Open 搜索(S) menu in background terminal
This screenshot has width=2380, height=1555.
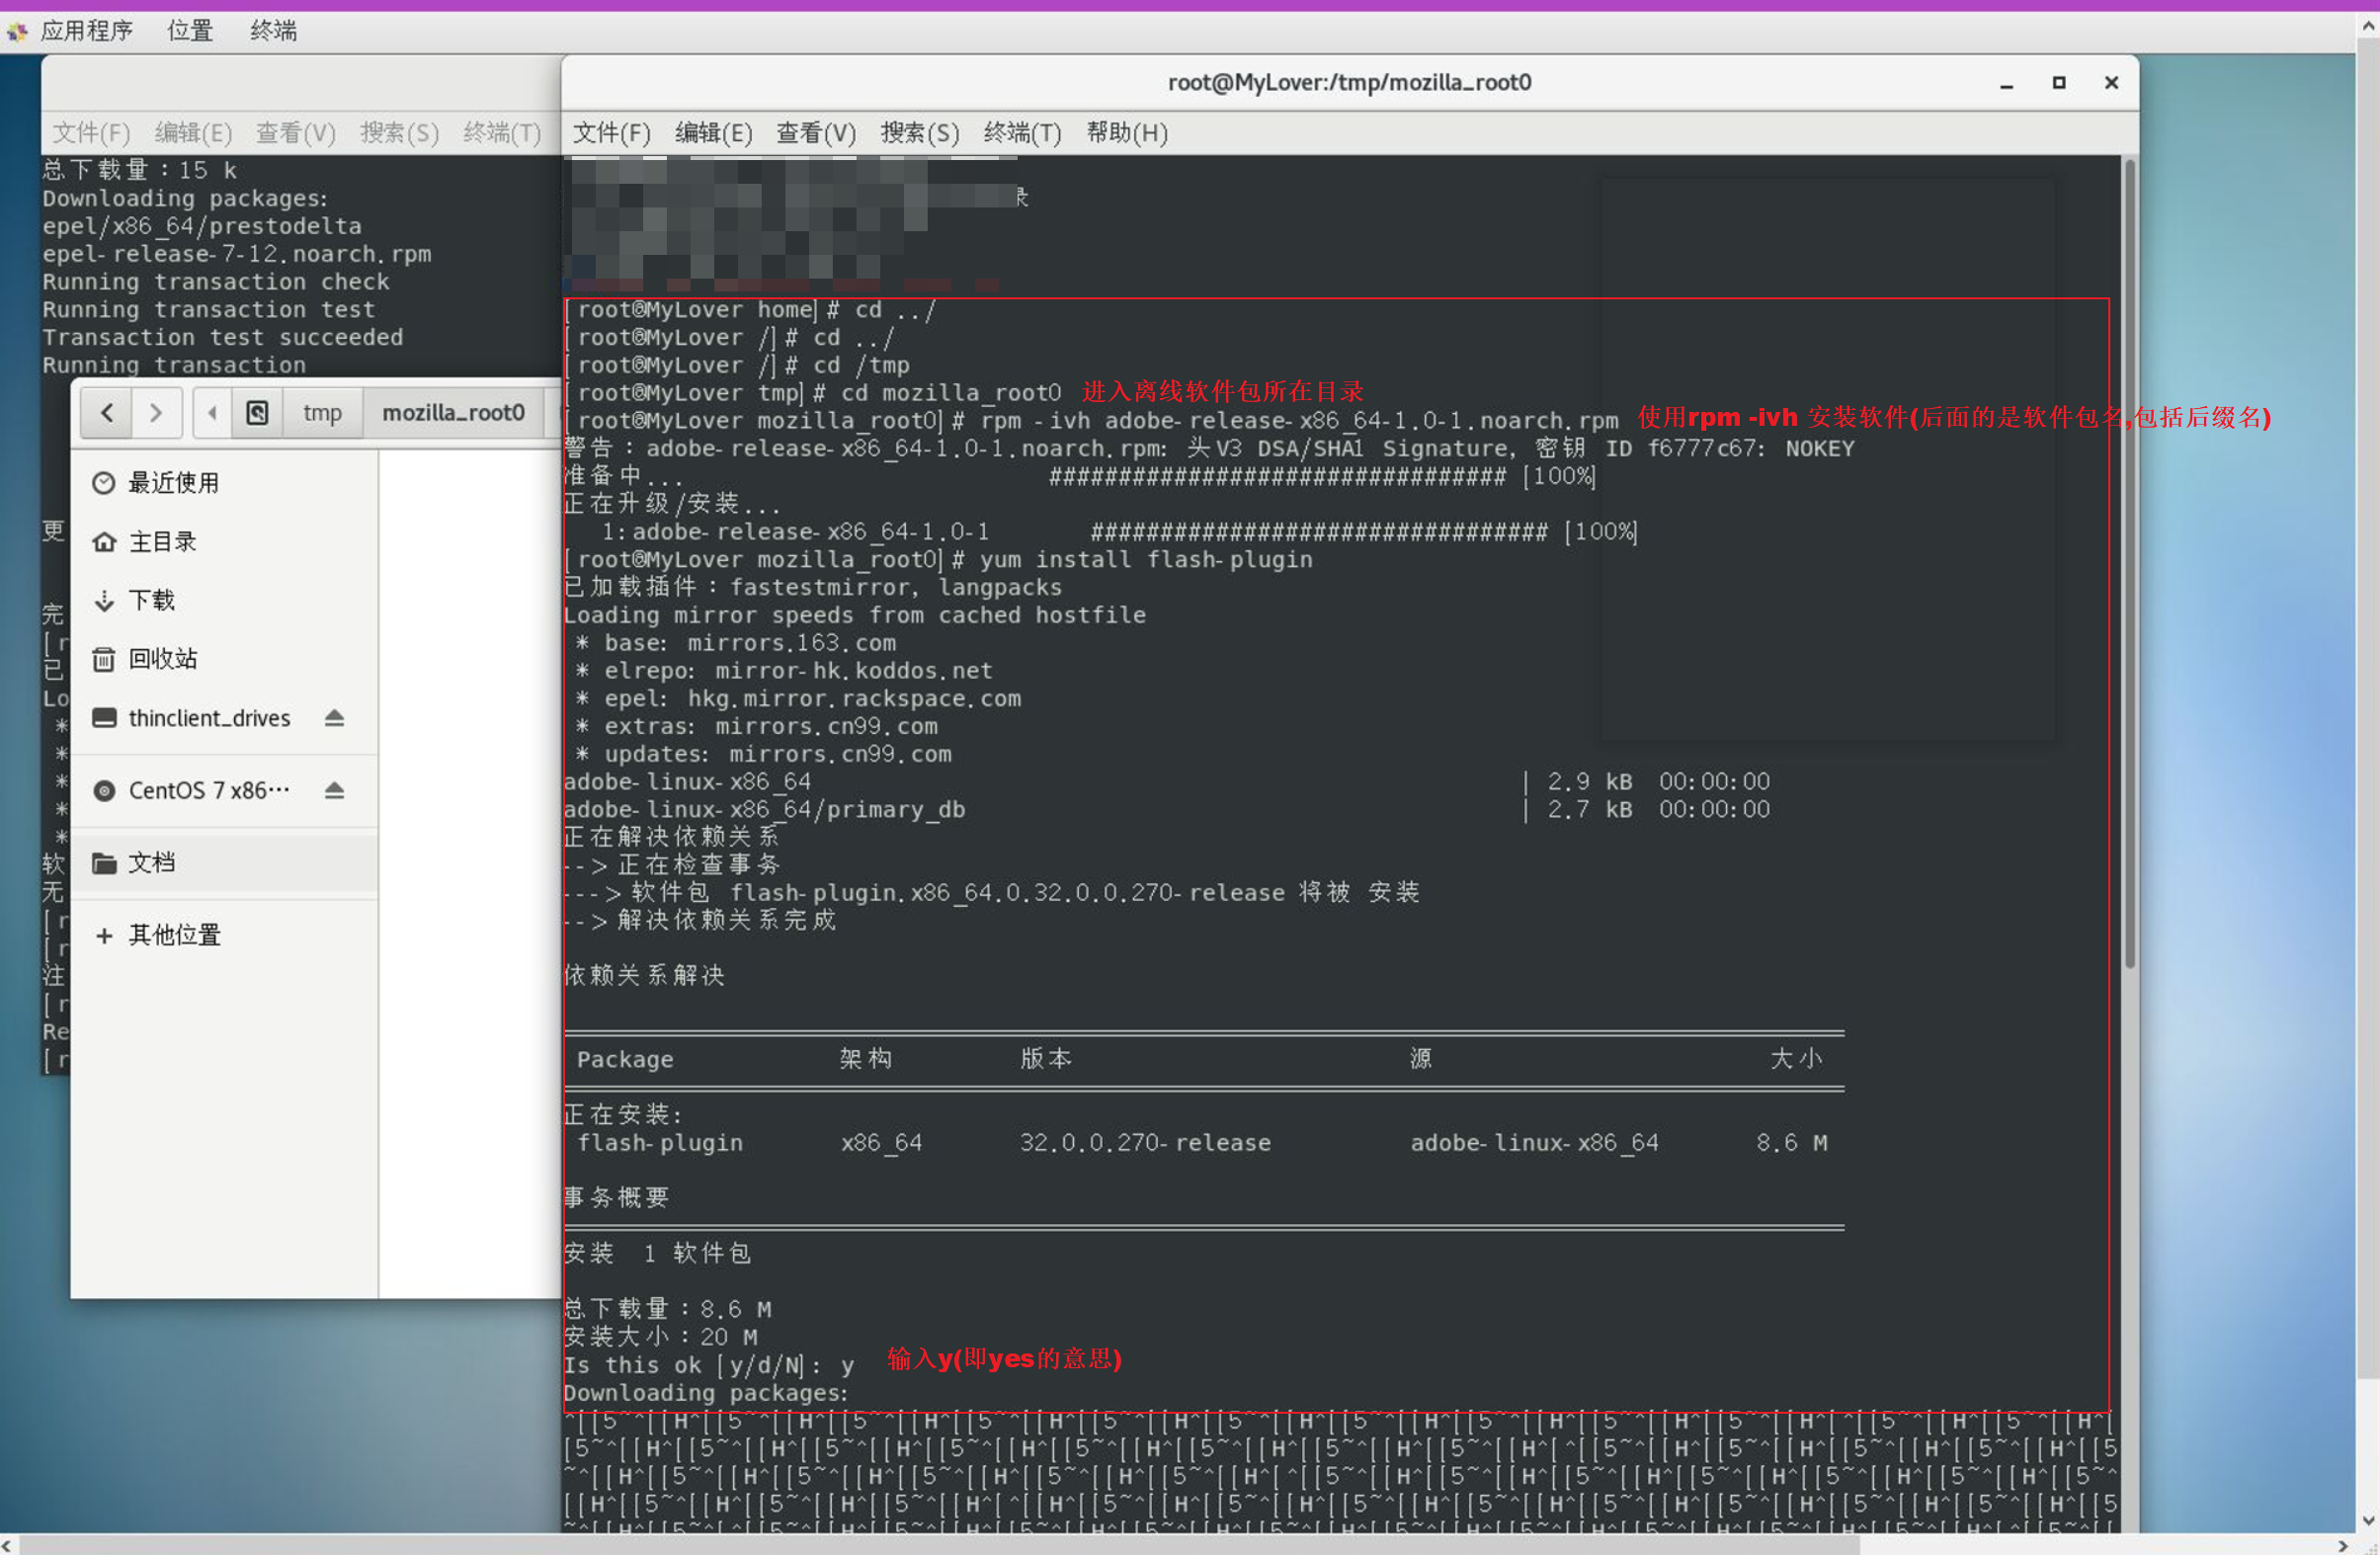(399, 133)
